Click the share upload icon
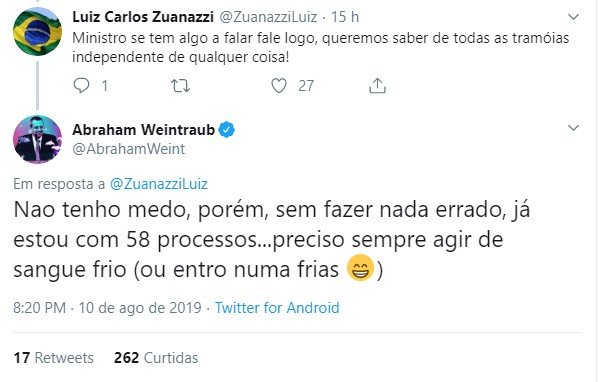This screenshot has width=599, height=382. point(377,86)
